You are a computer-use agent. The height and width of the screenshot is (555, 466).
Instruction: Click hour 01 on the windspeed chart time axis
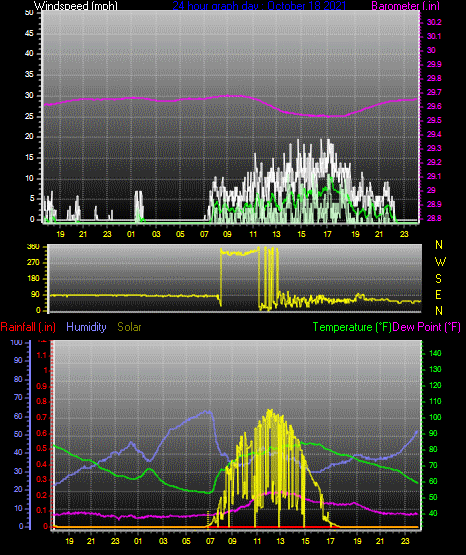click(131, 234)
